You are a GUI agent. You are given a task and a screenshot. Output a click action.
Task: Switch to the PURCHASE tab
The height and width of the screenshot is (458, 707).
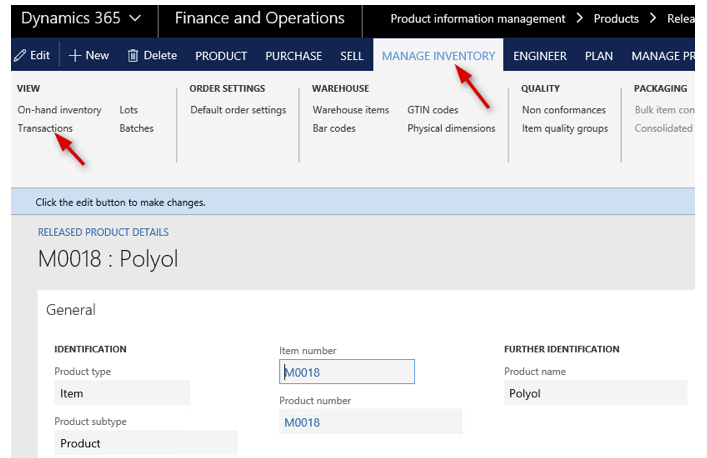coord(294,56)
